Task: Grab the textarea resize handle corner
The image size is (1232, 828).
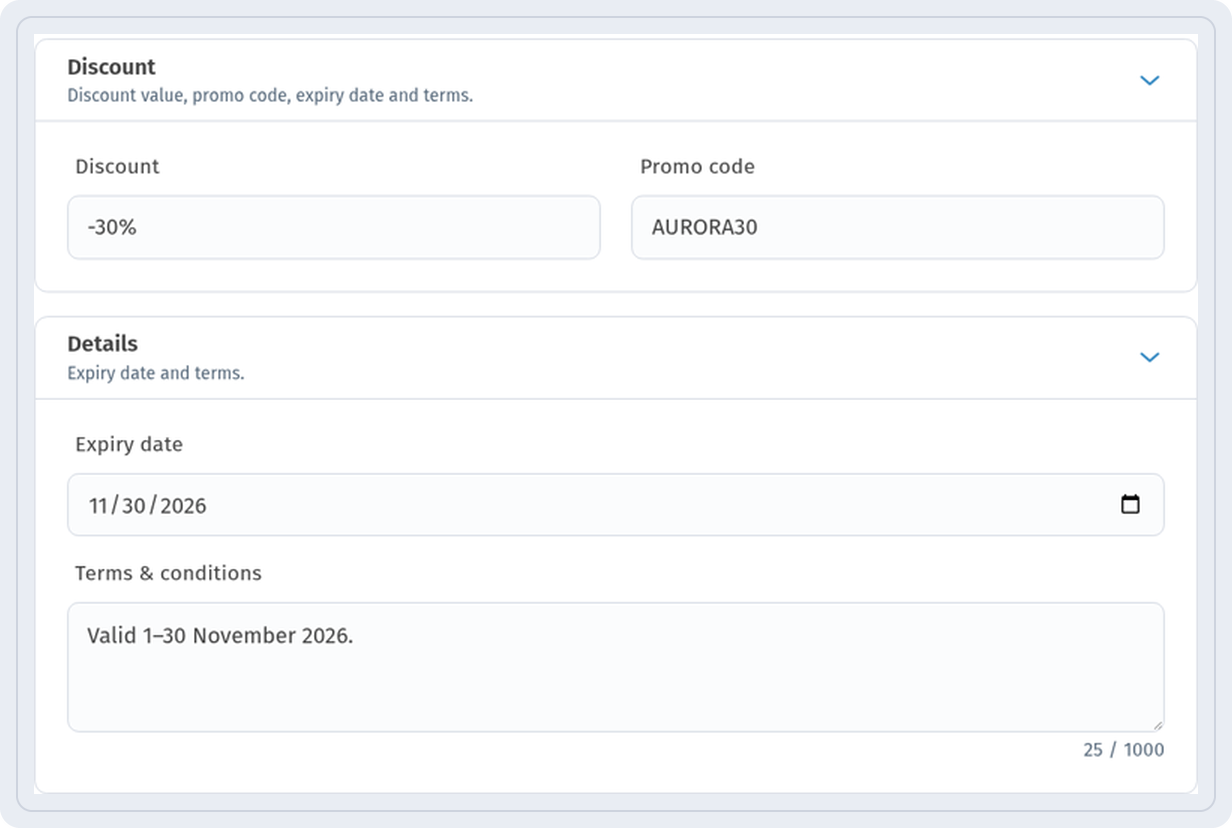Action: pyautogui.click(x=1158, y=725)
